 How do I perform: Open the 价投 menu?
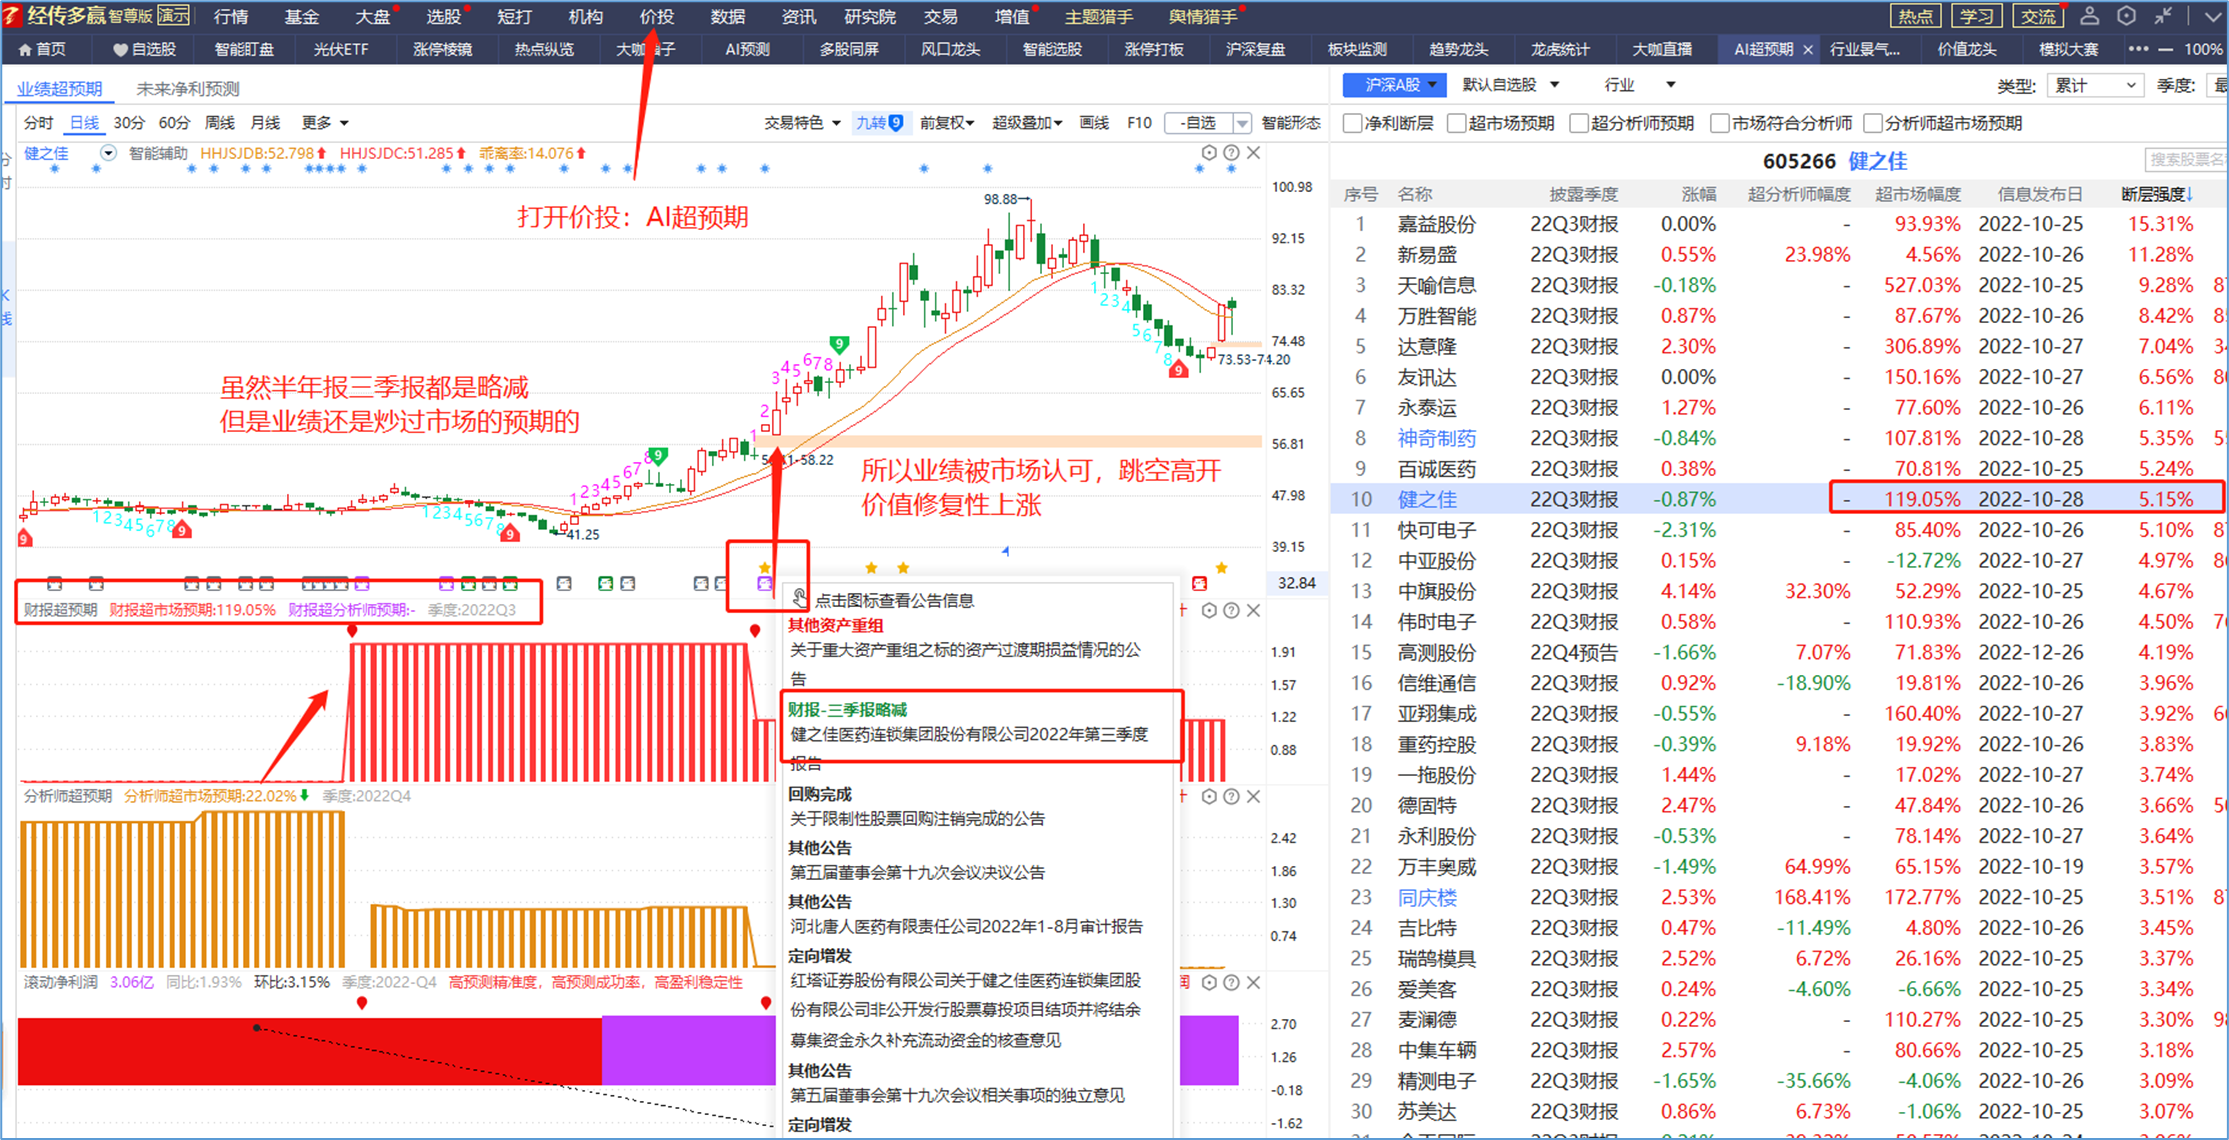(656, 16)
